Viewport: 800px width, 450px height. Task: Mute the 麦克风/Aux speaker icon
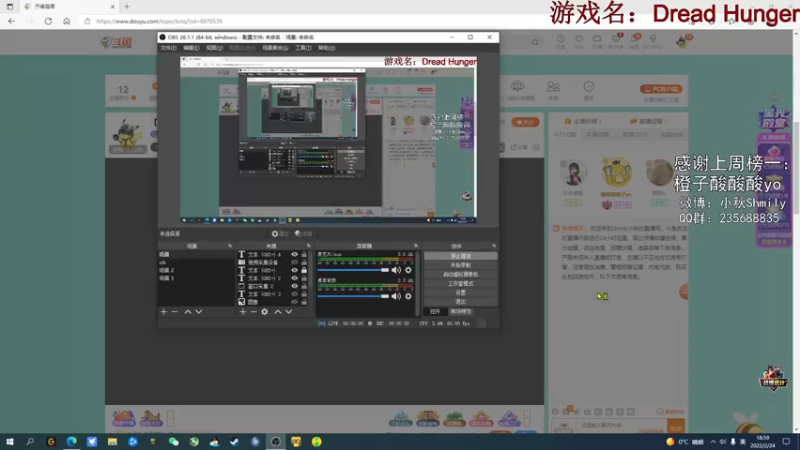click(396, 270)
